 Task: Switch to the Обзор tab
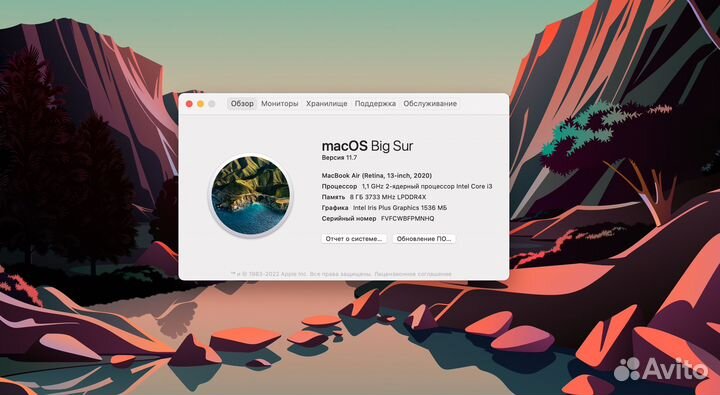[242, 104]
